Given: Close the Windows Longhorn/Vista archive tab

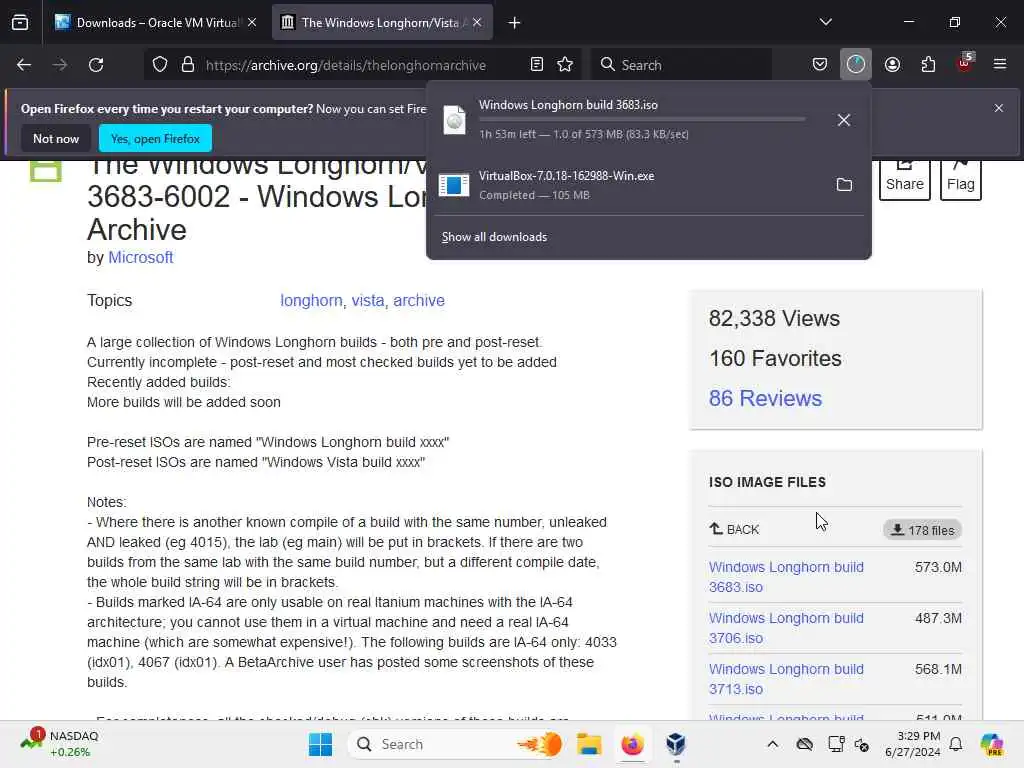Looking at the screenshot, I should tap(477, 23).
